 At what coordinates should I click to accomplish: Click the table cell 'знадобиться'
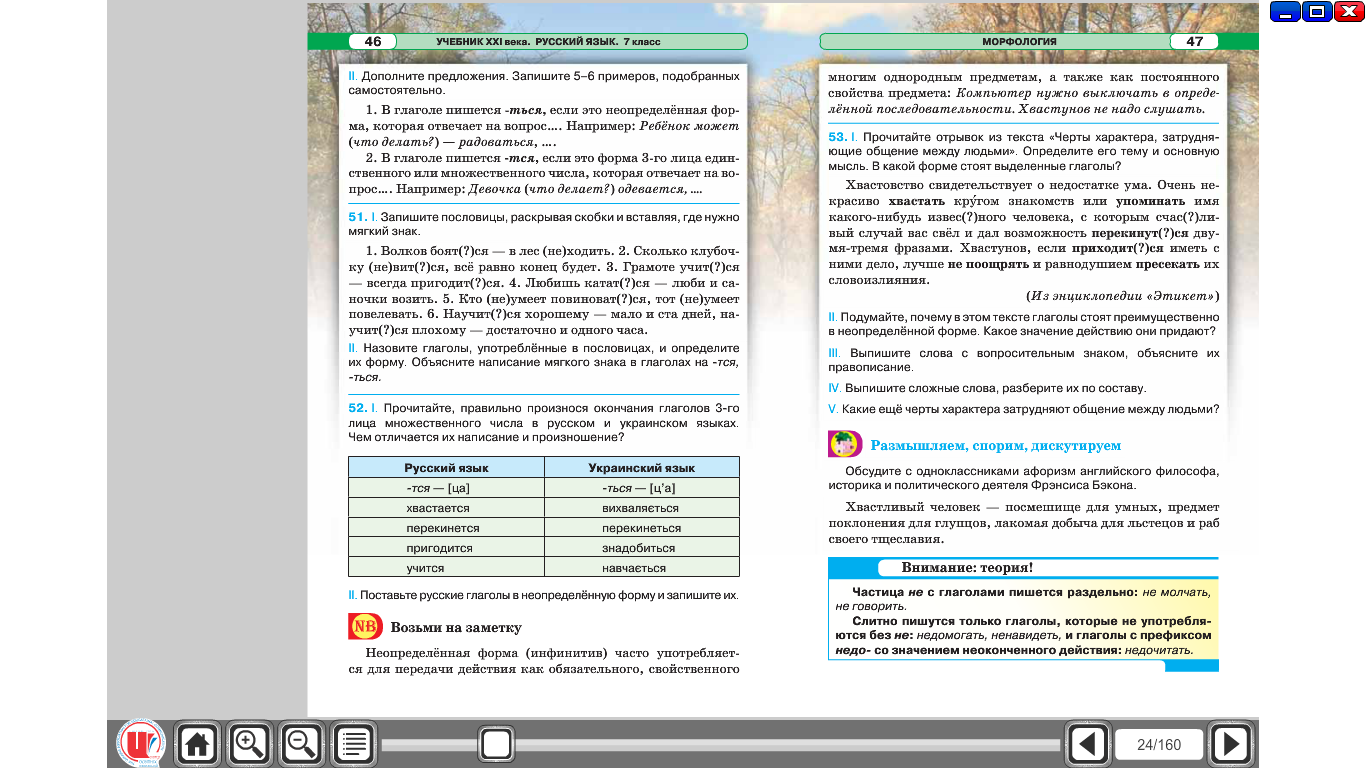641,548
